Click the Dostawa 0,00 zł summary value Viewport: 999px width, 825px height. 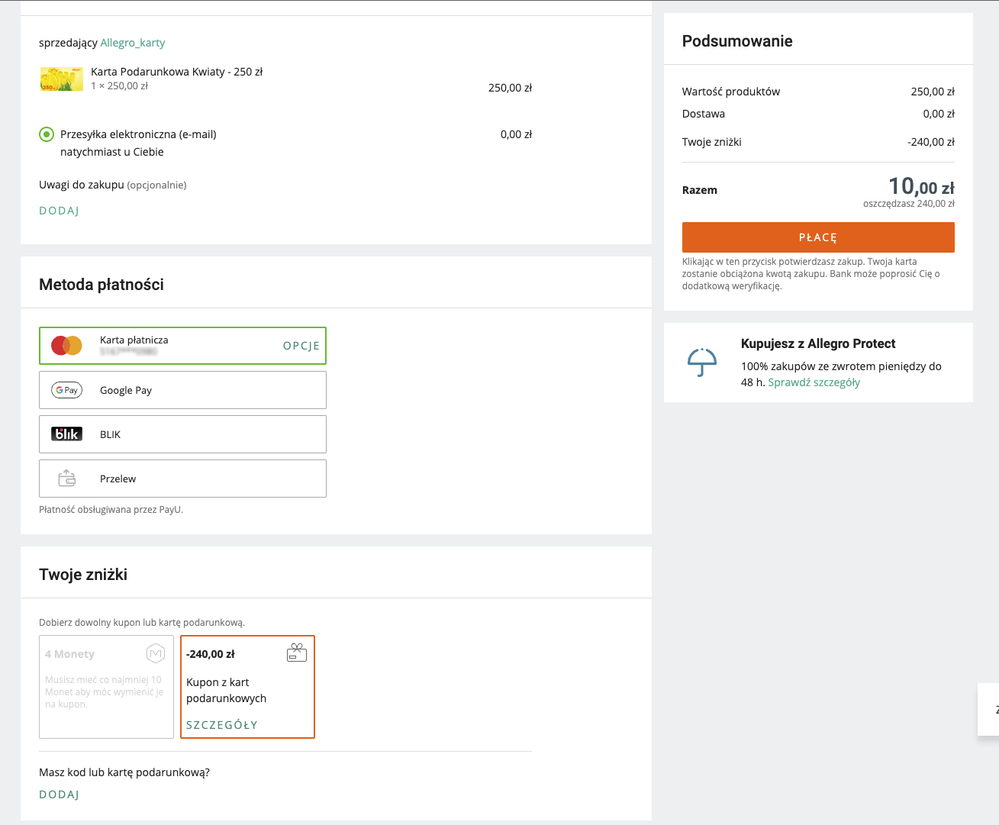tap(938, 114)
